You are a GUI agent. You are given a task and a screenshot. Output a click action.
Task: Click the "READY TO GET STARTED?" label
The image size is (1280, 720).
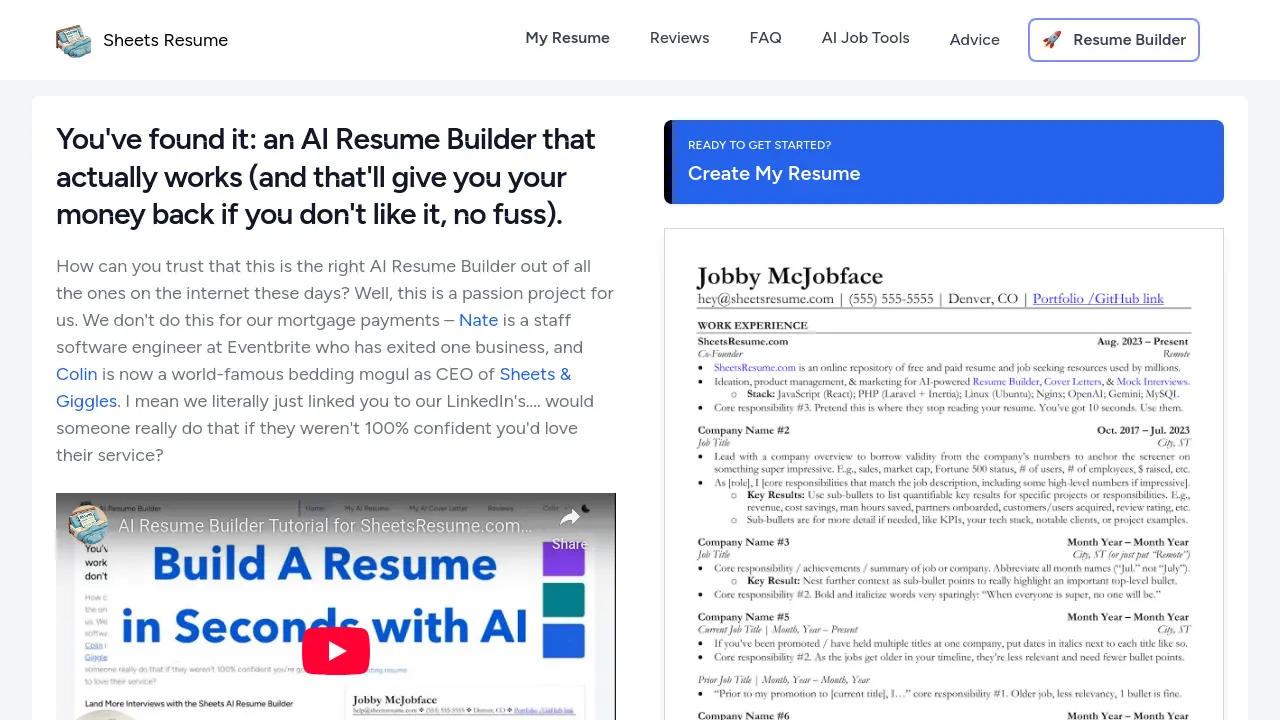click(x=759, y=145)
